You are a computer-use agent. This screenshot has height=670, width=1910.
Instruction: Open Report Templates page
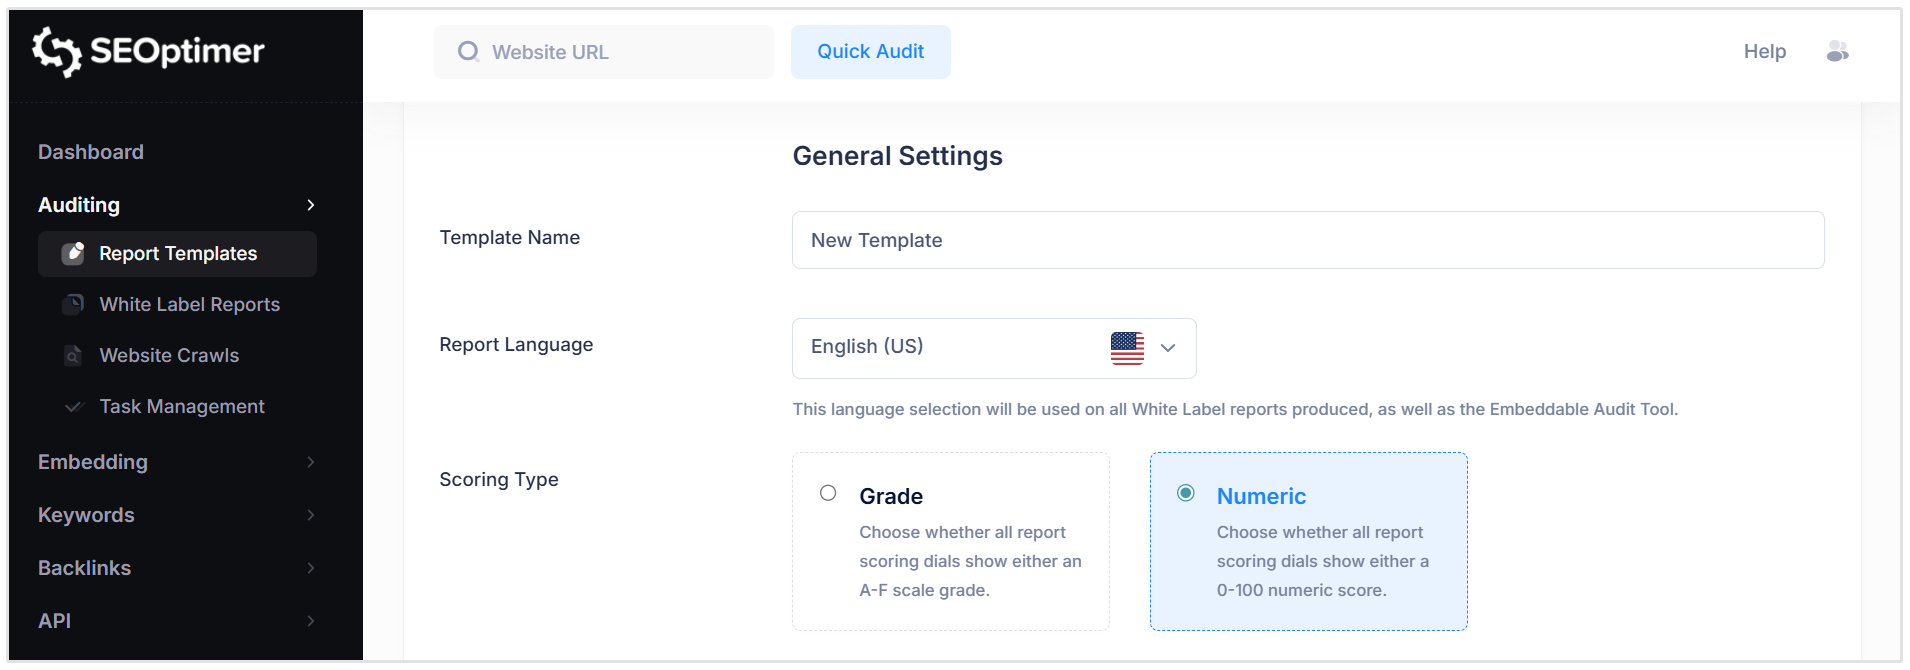(177, 254)
